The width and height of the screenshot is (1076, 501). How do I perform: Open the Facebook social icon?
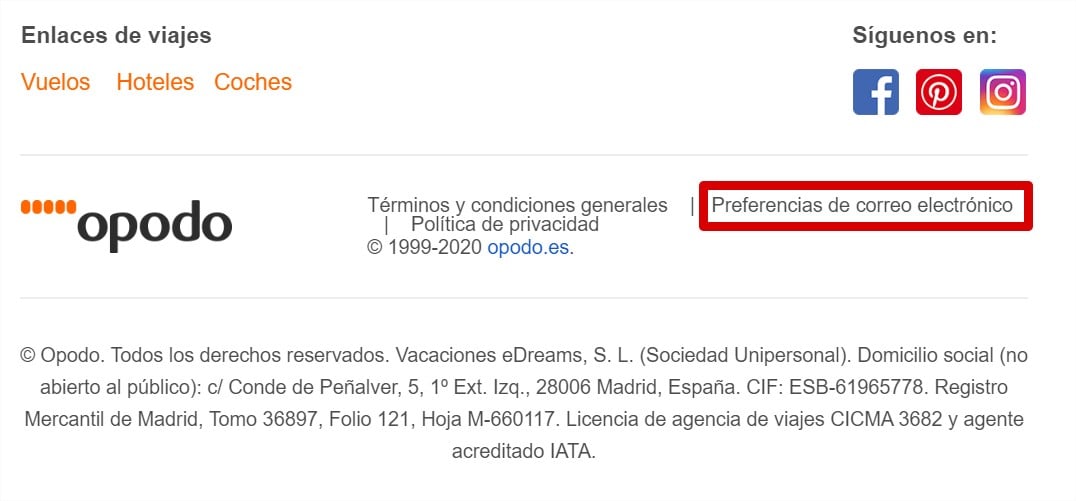(x=875, y=92)
